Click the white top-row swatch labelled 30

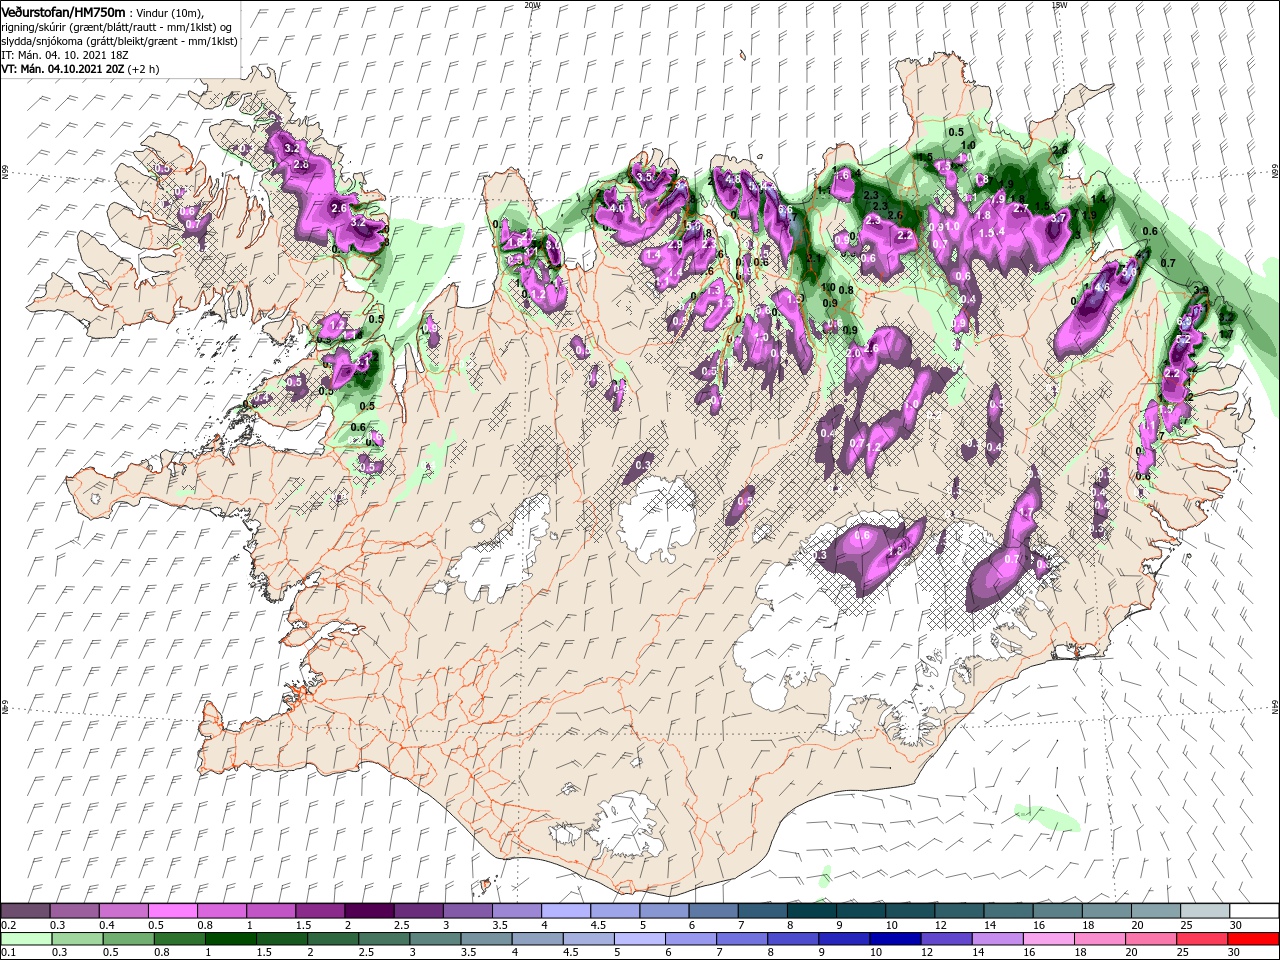(1255, 911)
